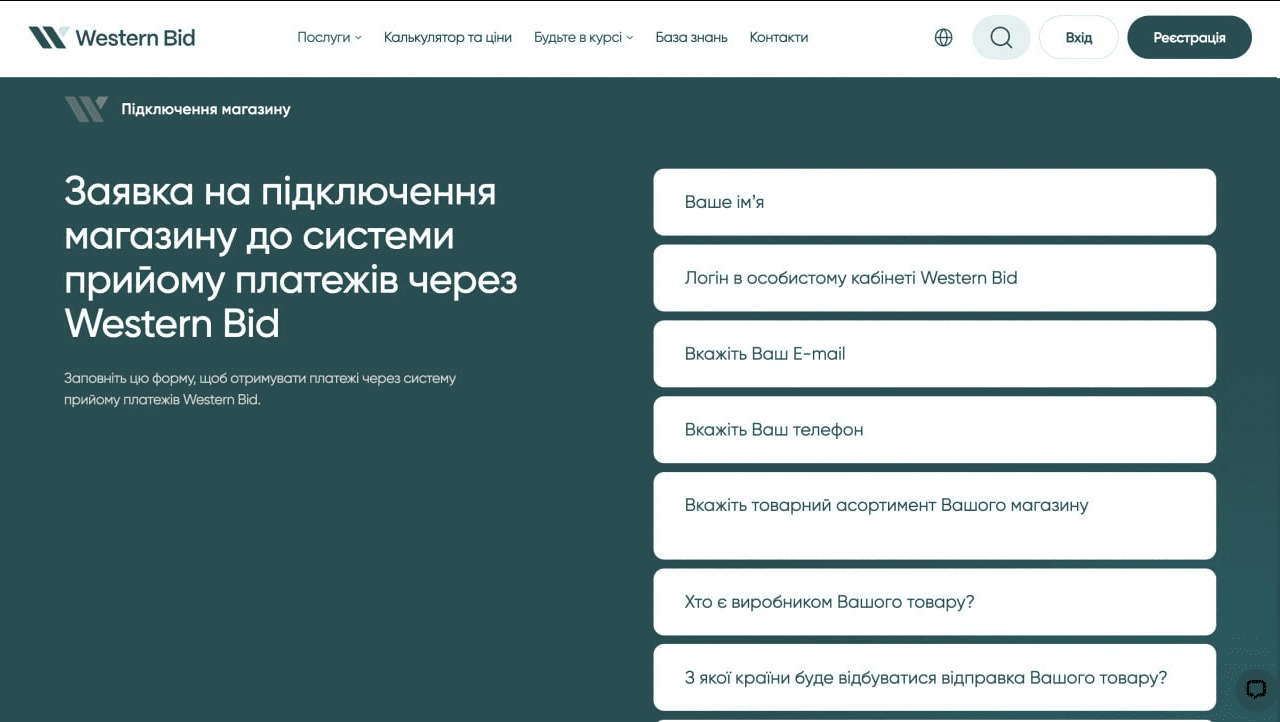Click the 'Вкажіть Ваш E-mail' field
This screenshot has height=722, width=1280.
click(x=934, y=354)
